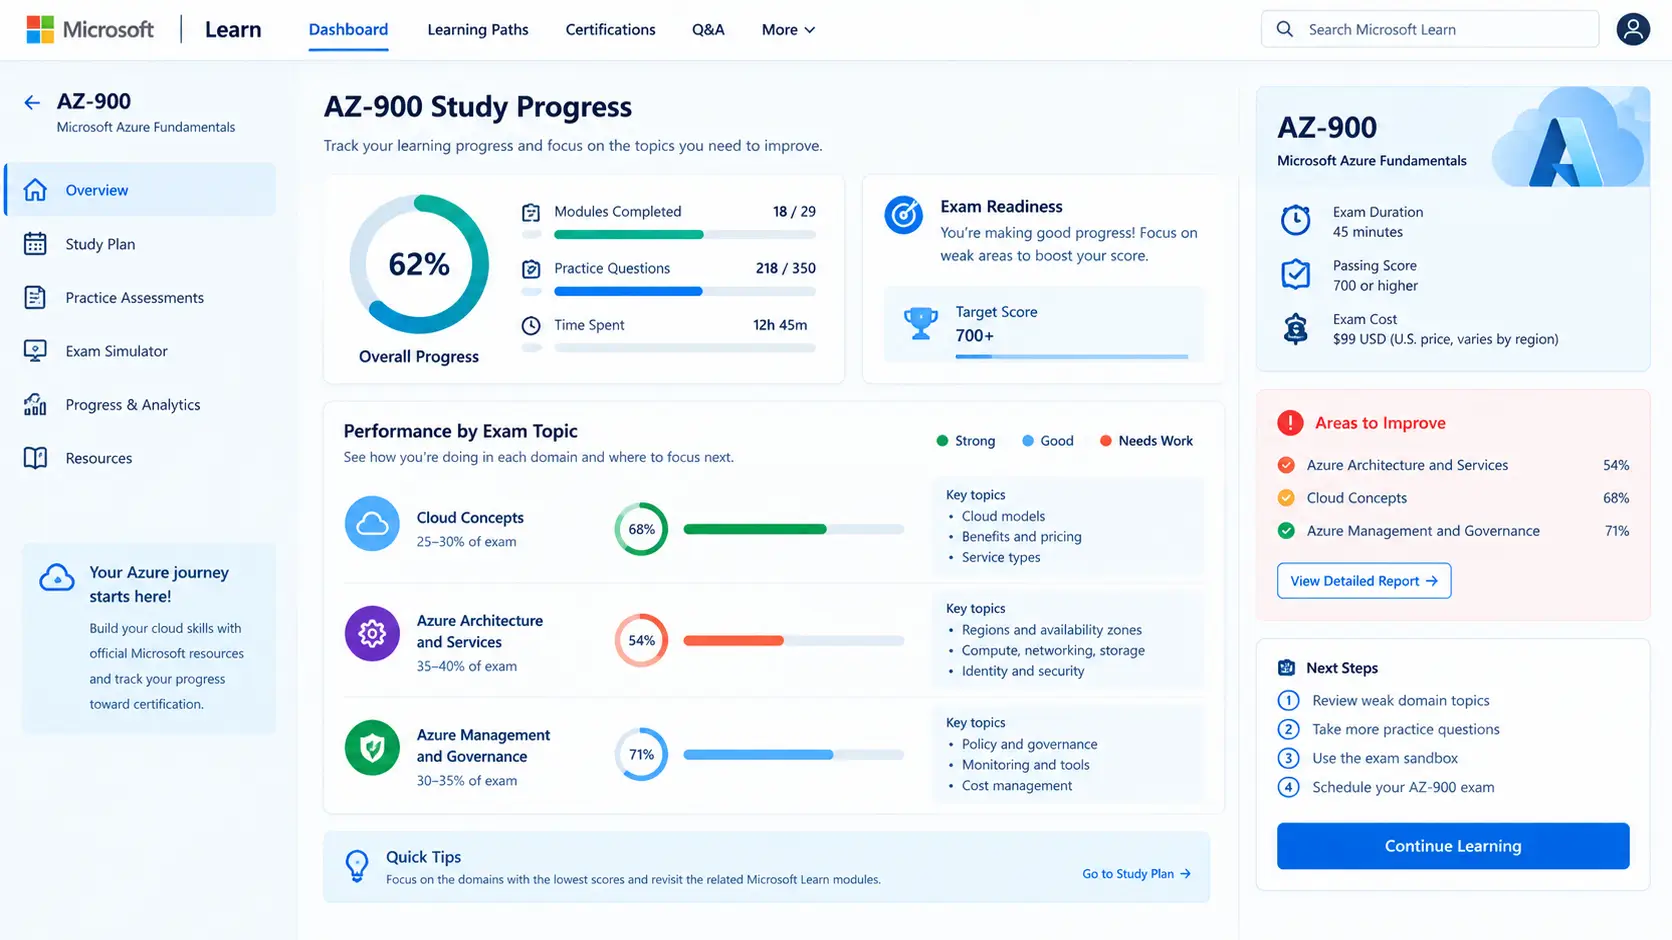The image size is (1672, 940).
Task: Click the Resources book icon
Action: [35, 458]
